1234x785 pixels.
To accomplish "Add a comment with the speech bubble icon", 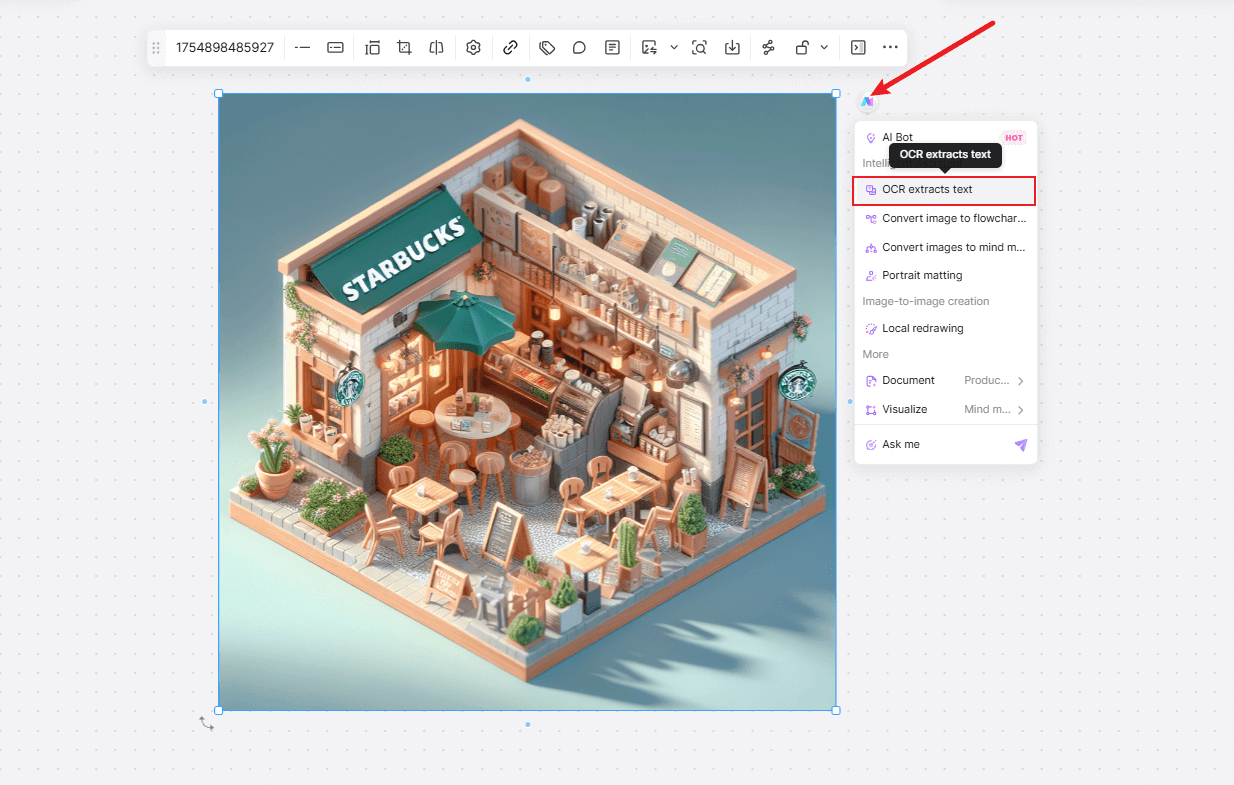I will coord(579,47).
